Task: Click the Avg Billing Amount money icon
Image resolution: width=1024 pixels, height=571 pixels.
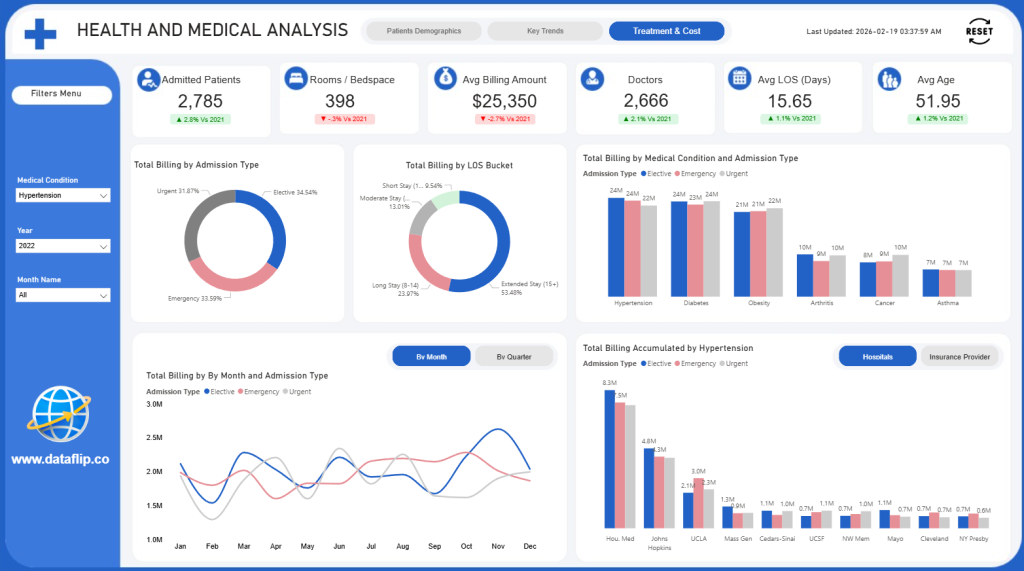Action: pos(445,79)
